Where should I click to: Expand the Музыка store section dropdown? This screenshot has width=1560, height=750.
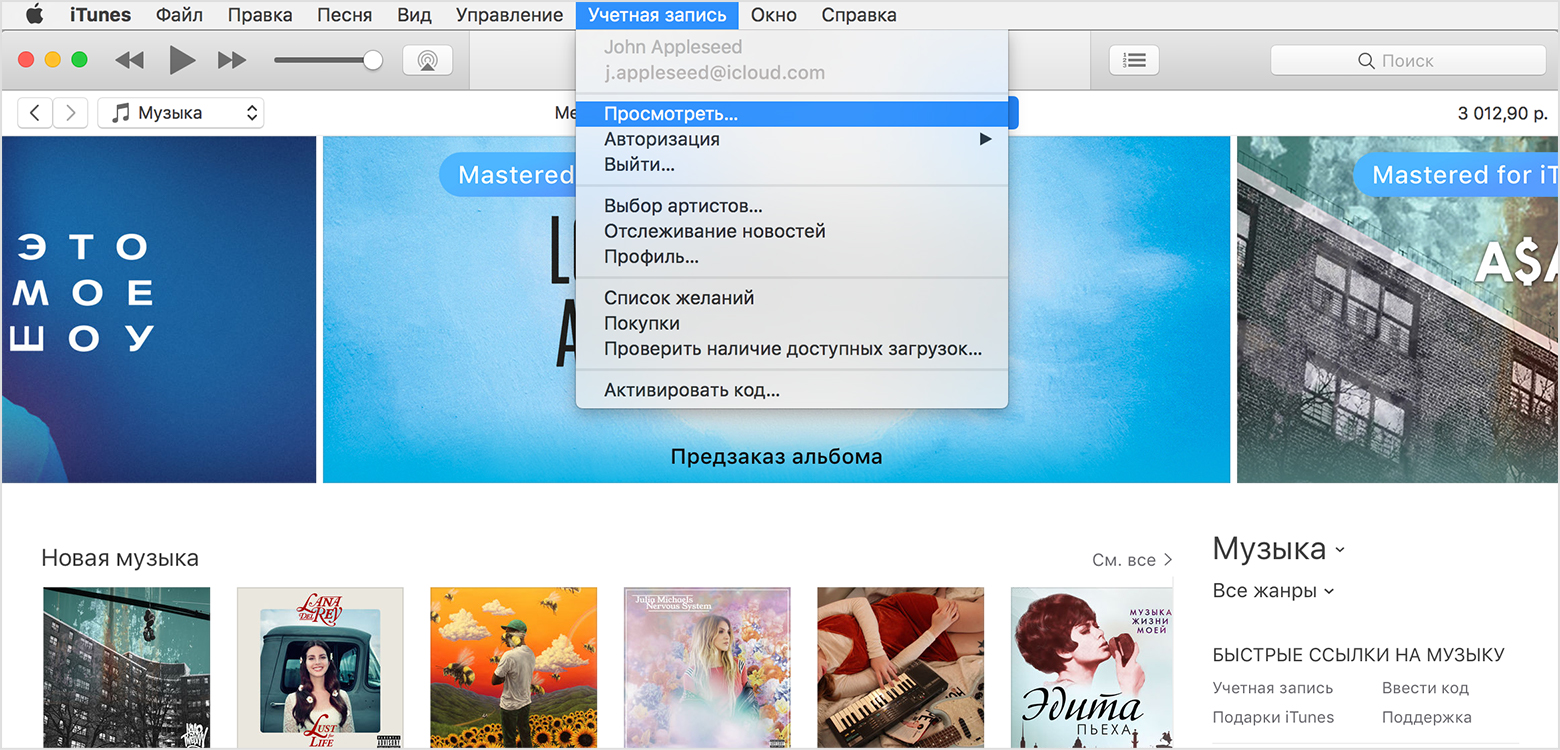pyautogui.click(x=1279, y=548)
